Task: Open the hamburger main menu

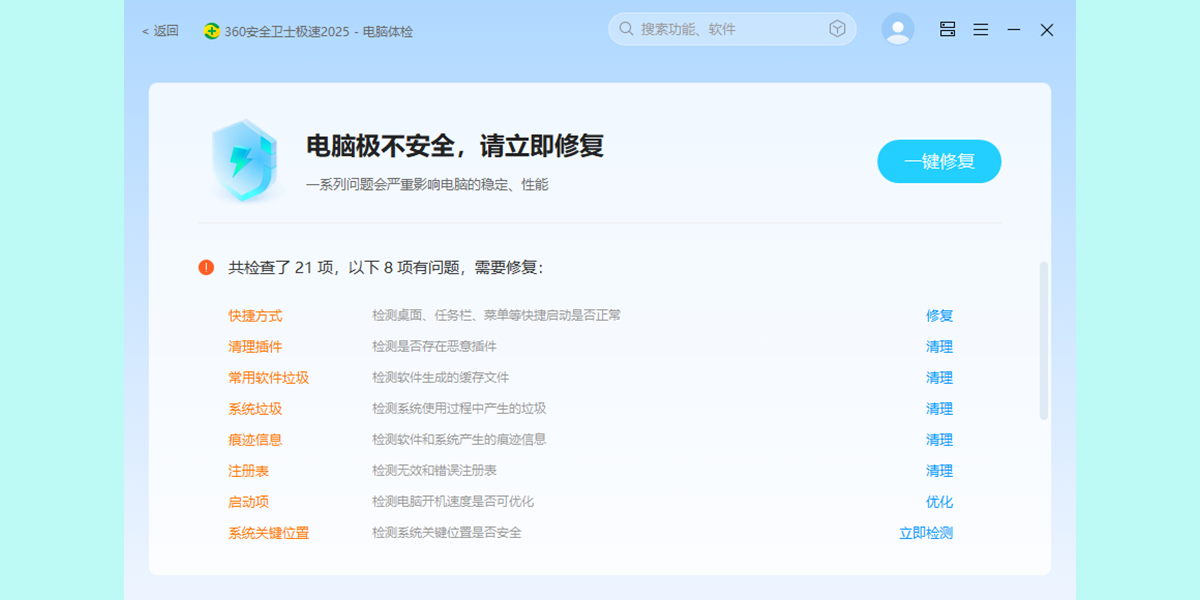Action: point(981,30)
